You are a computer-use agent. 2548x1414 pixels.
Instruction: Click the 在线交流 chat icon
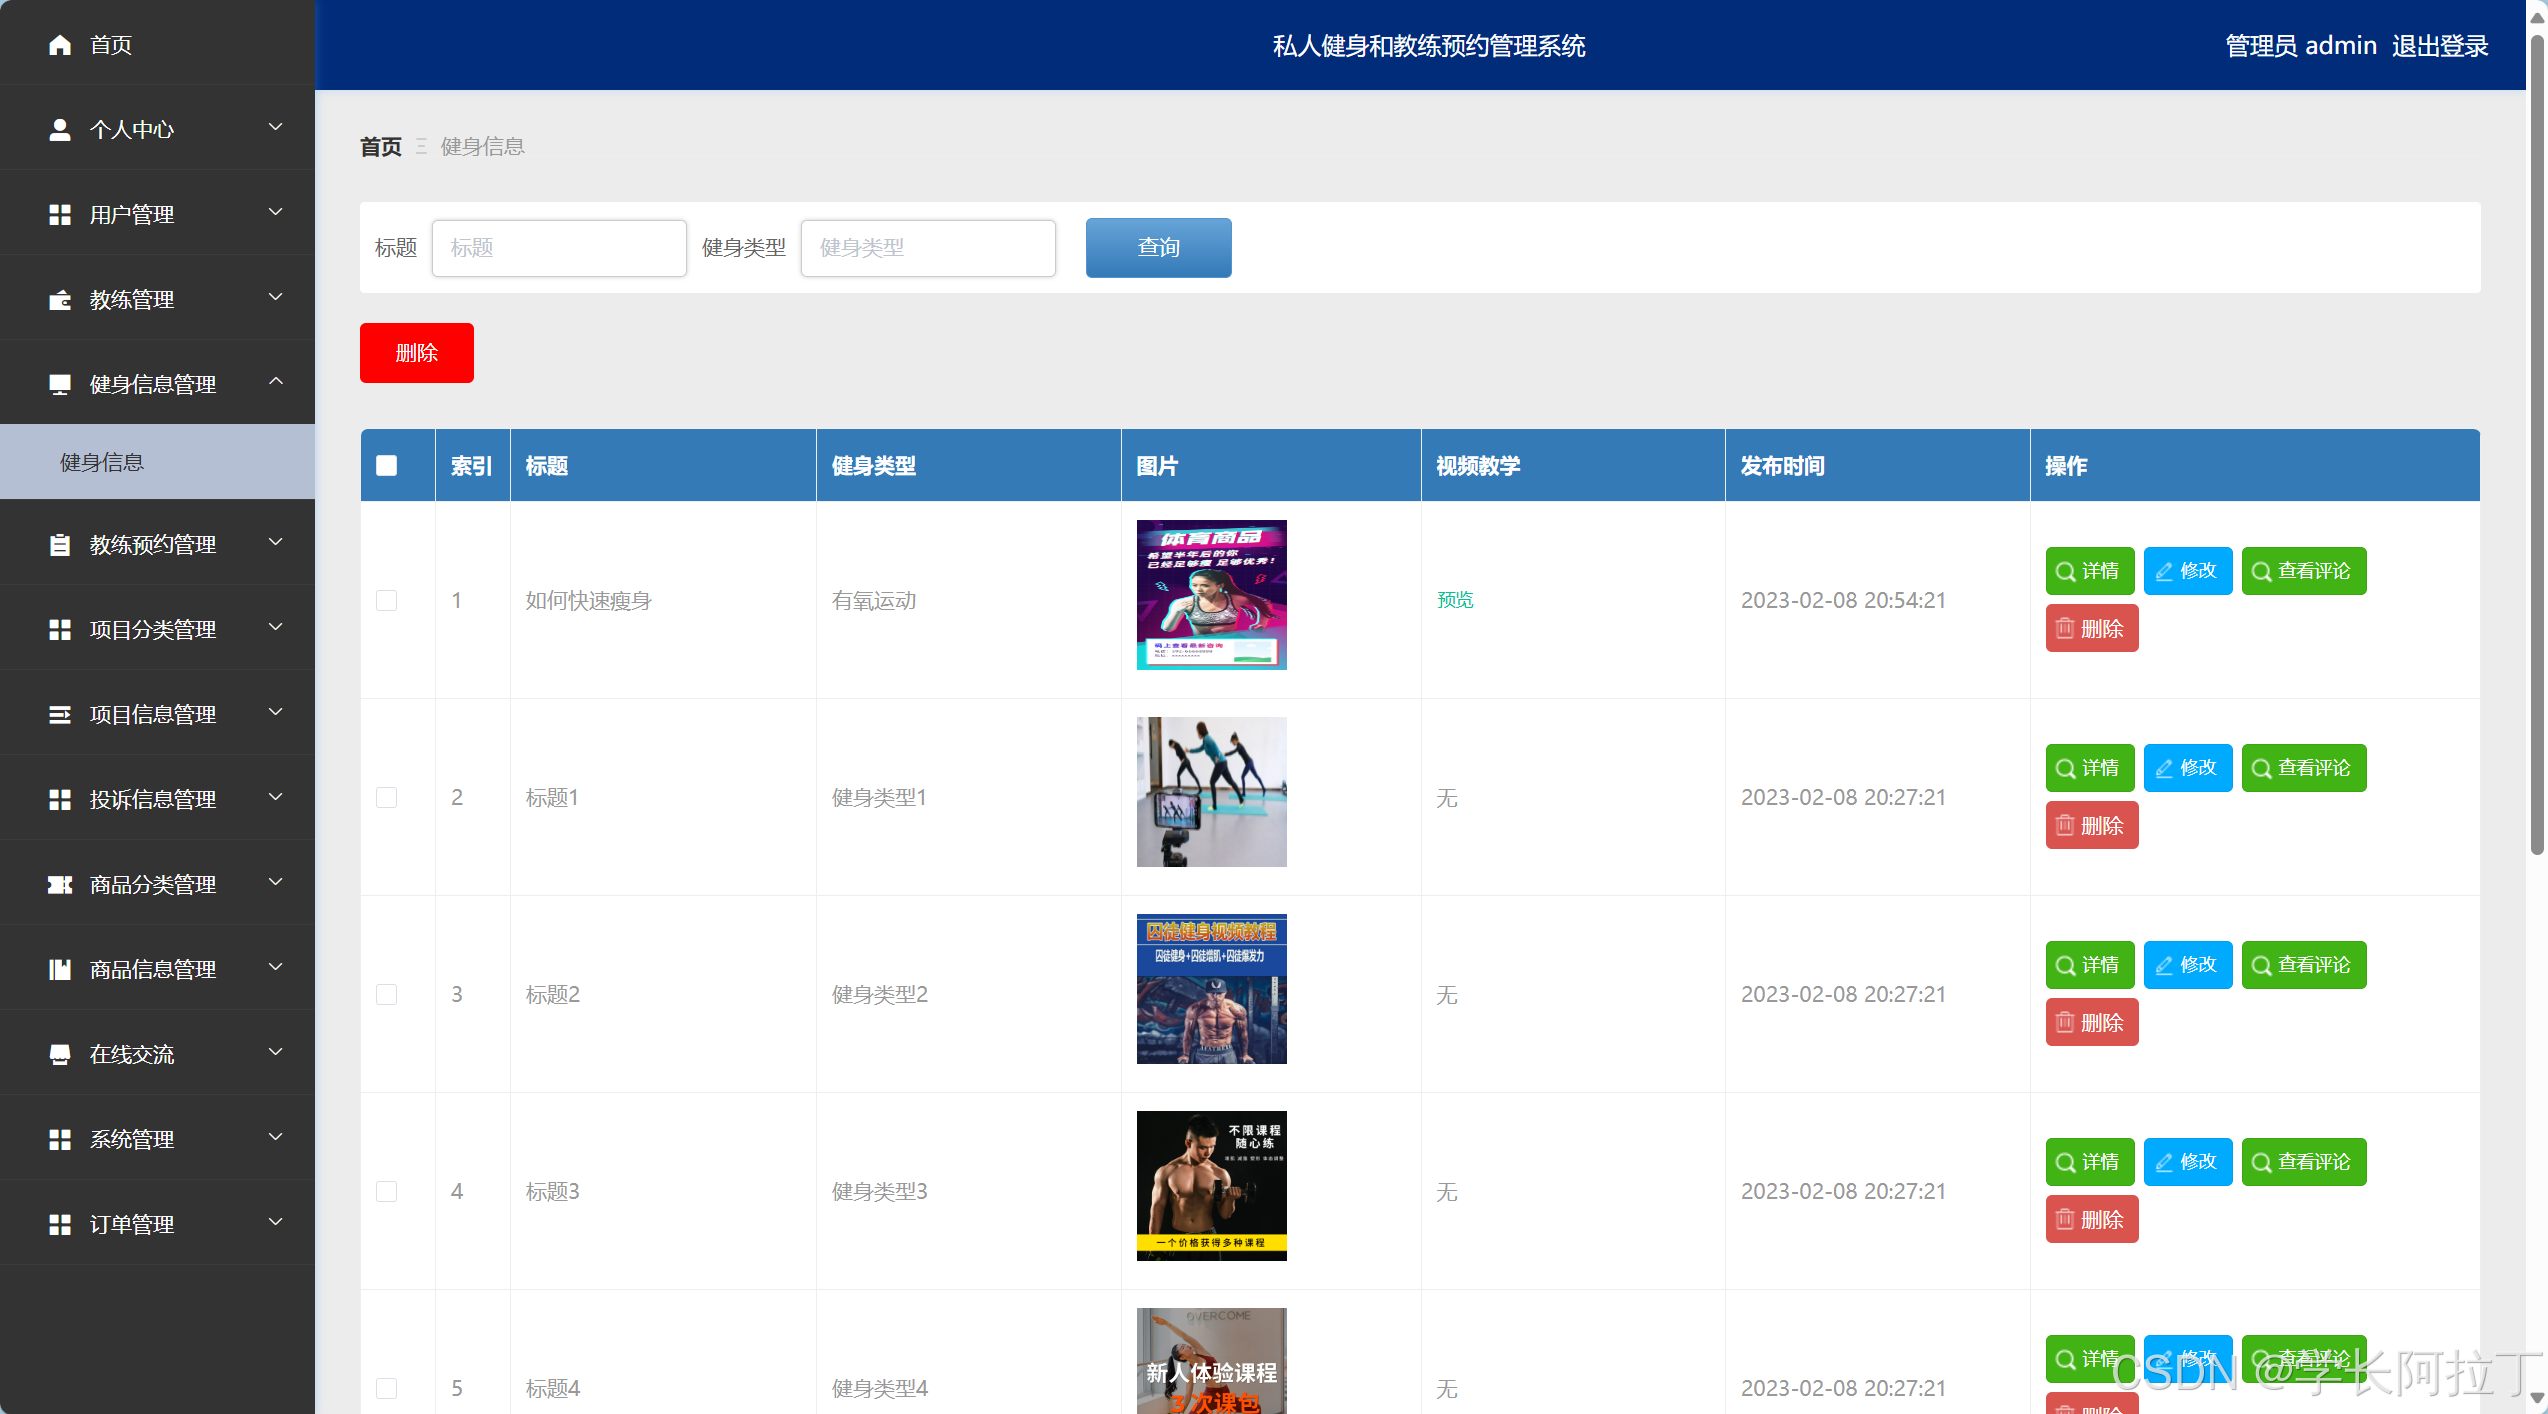[59, 1053]
